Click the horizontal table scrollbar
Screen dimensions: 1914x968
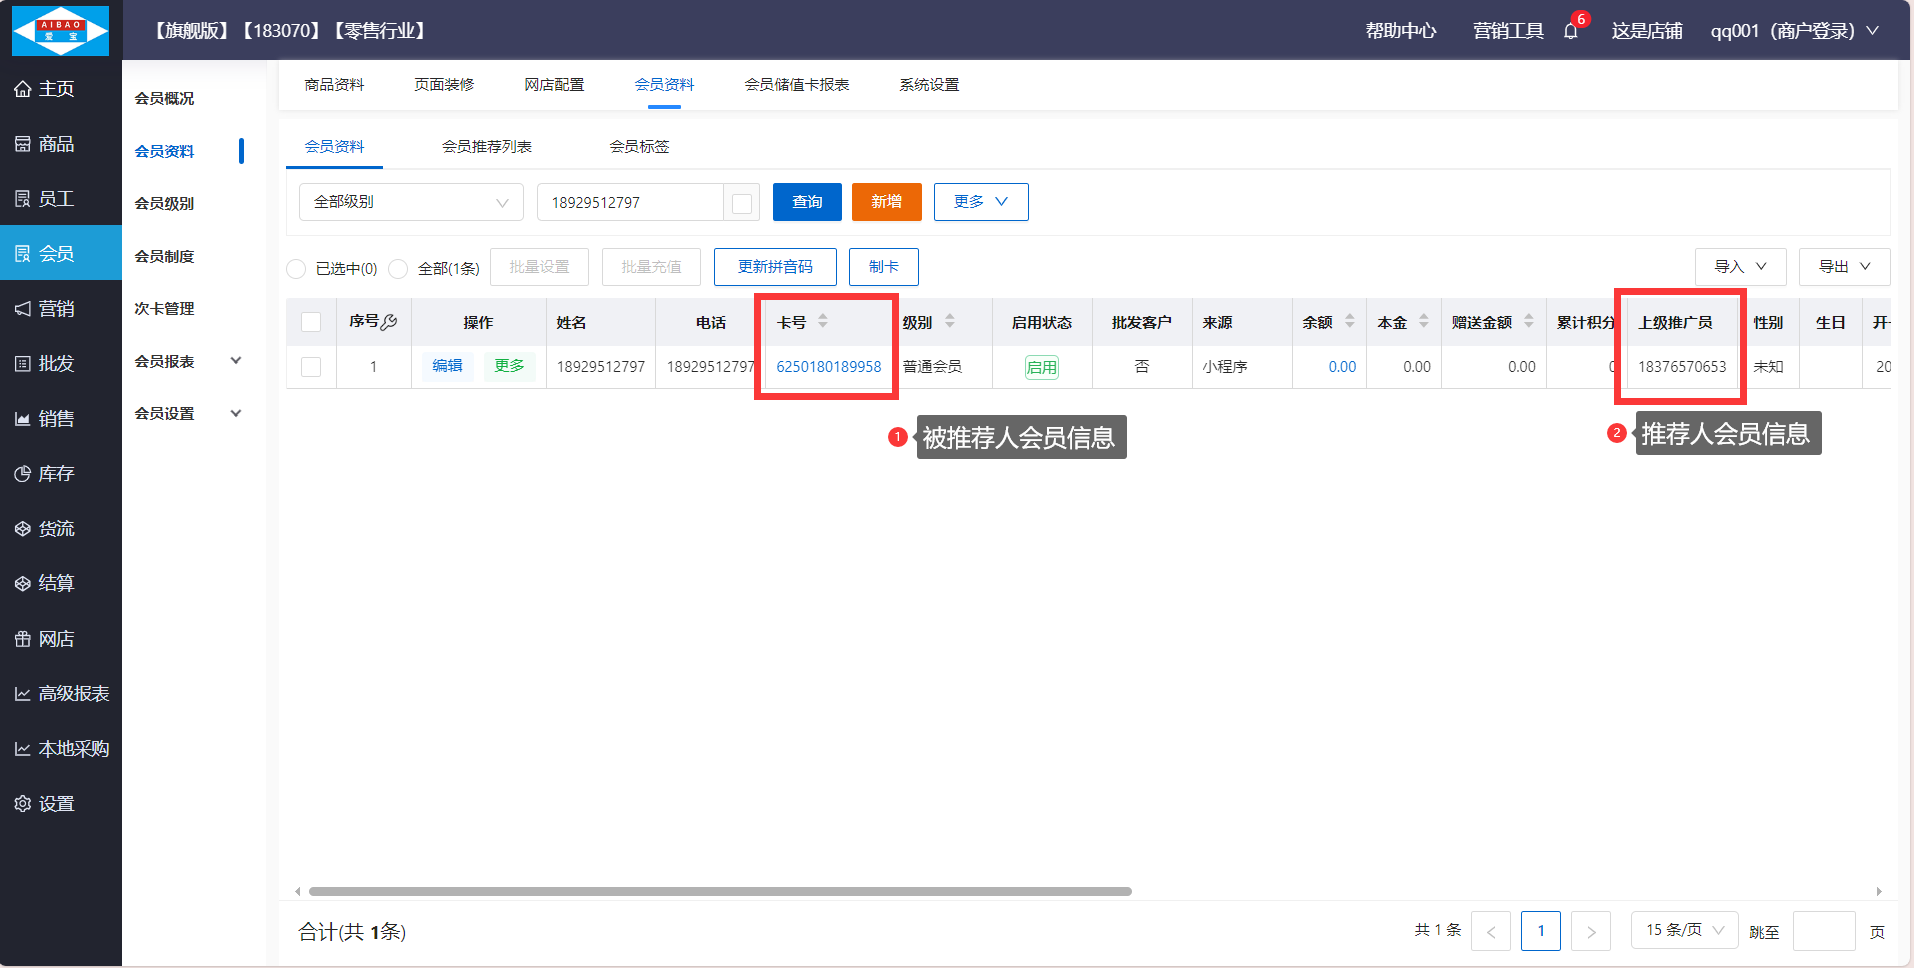(x=720, y=891)
